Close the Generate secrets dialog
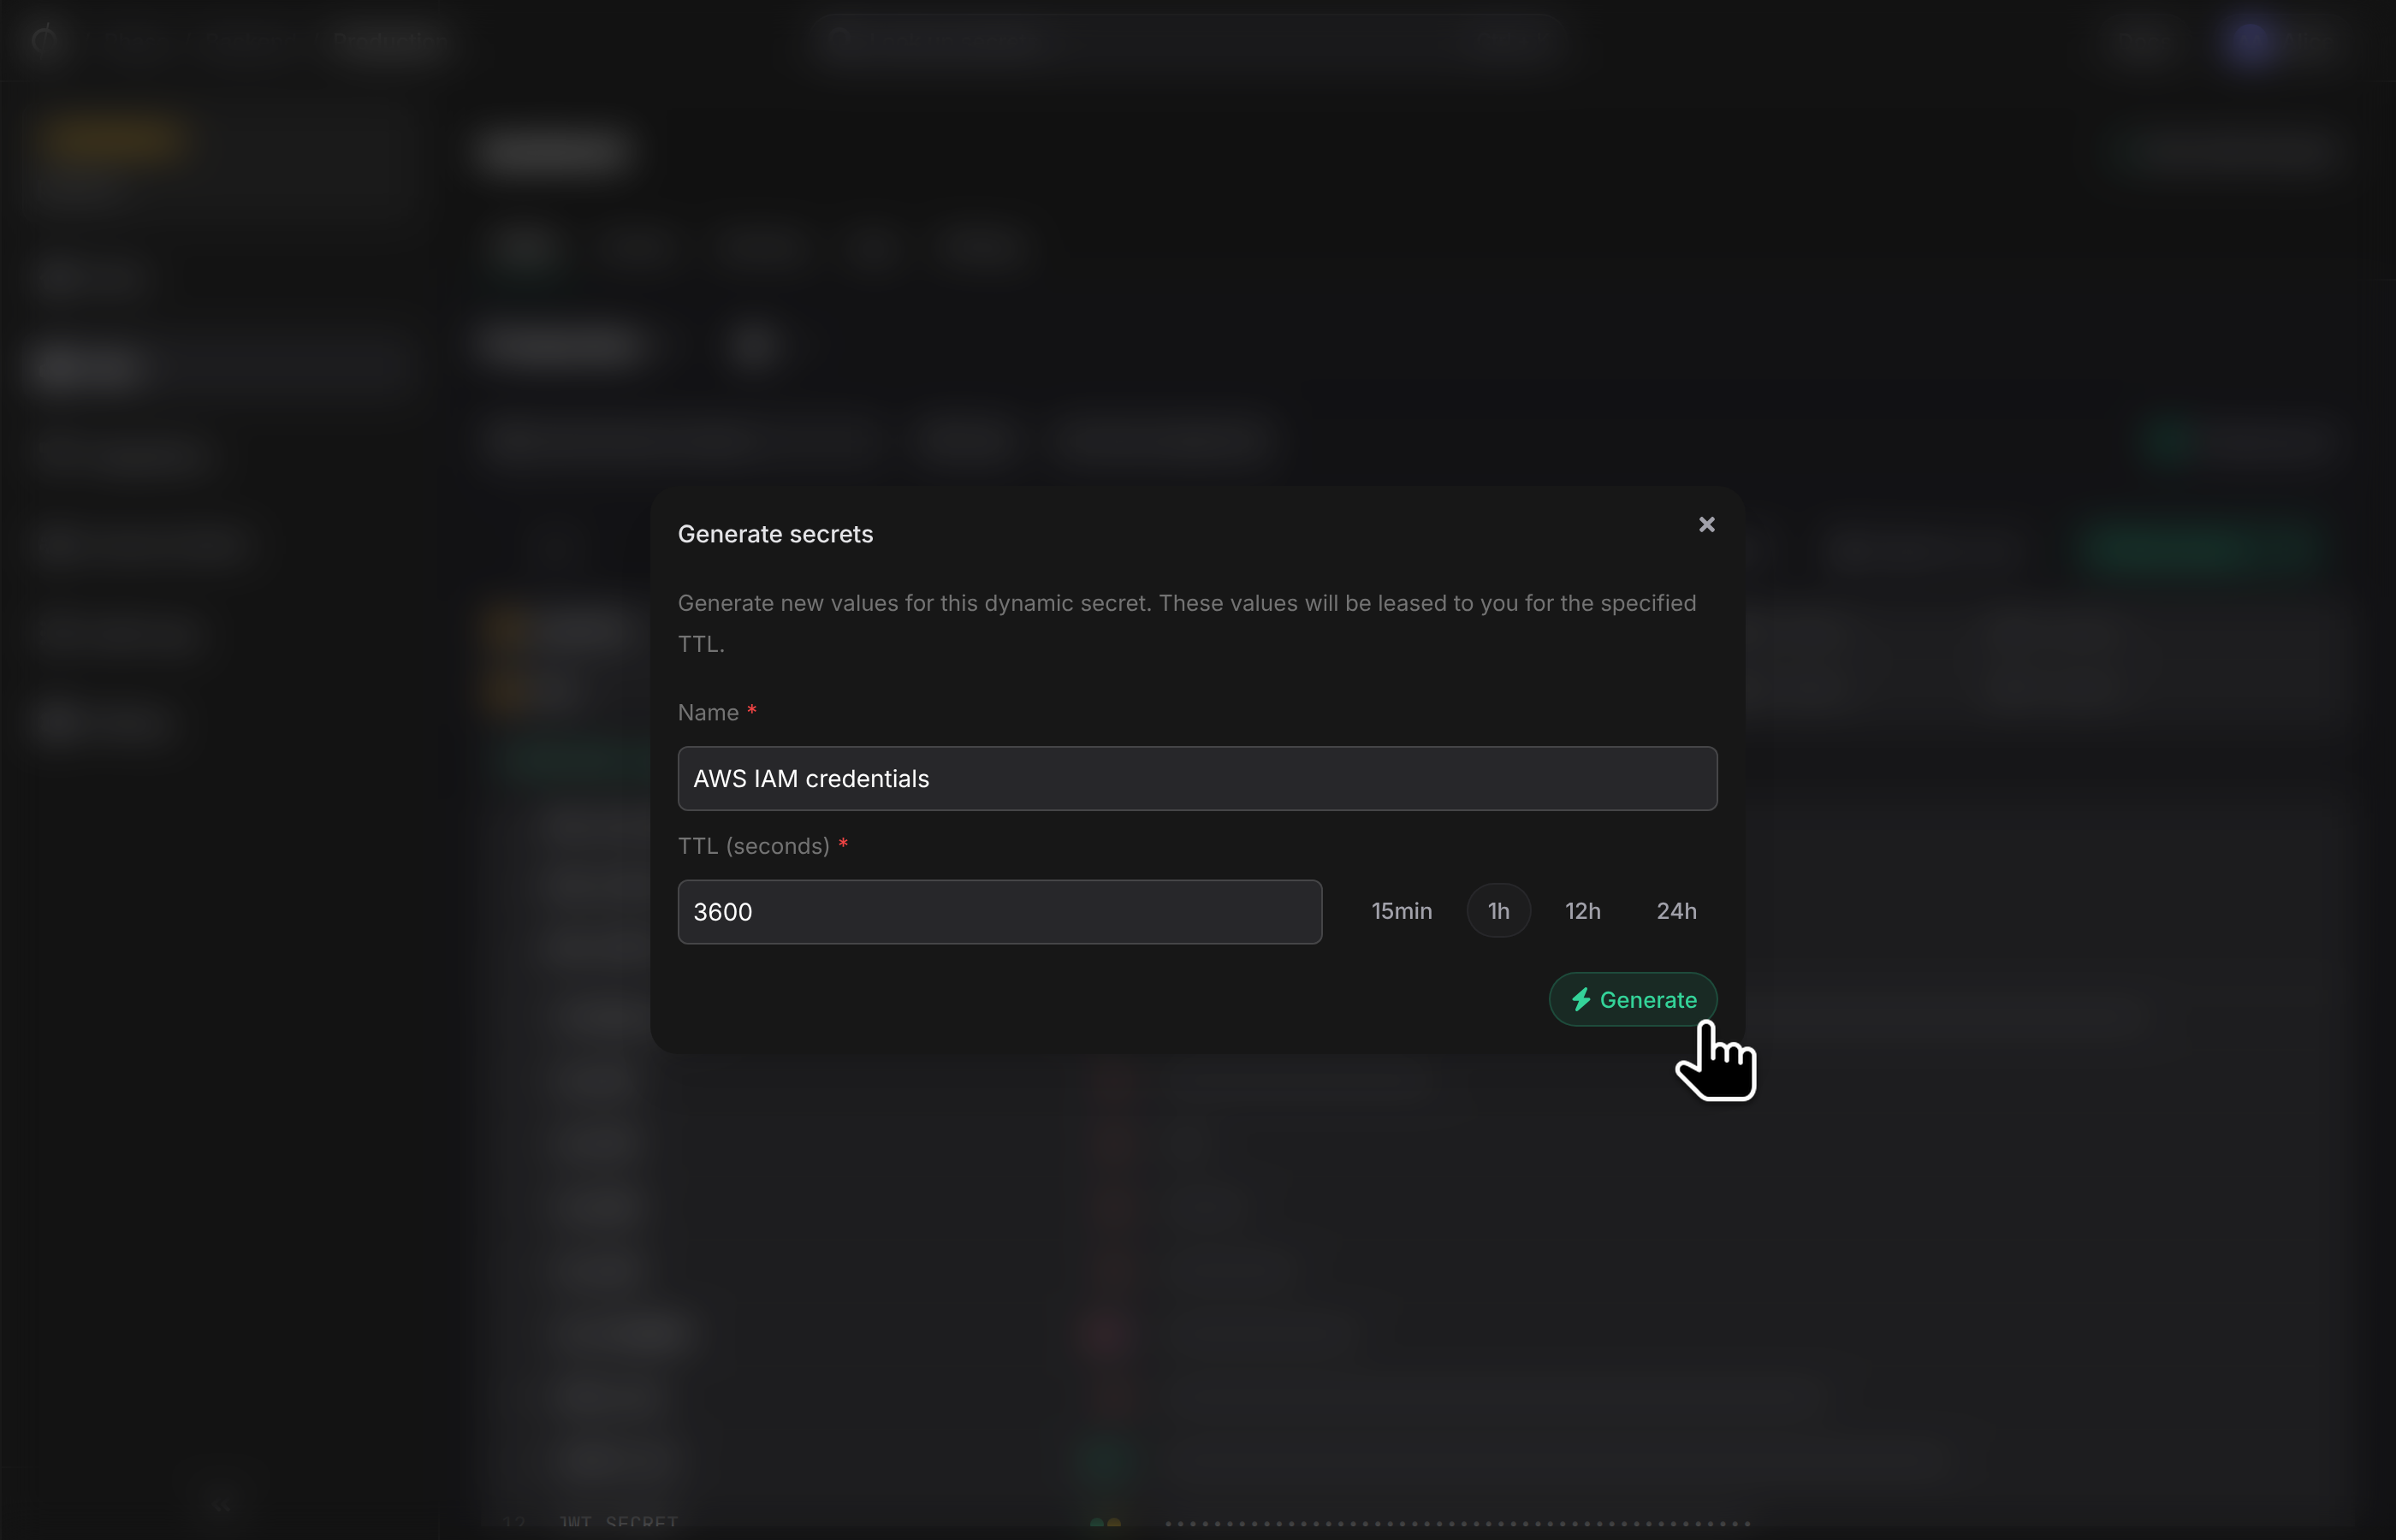Screen dimensions: 2396x1540 (x=1707, y=525)
